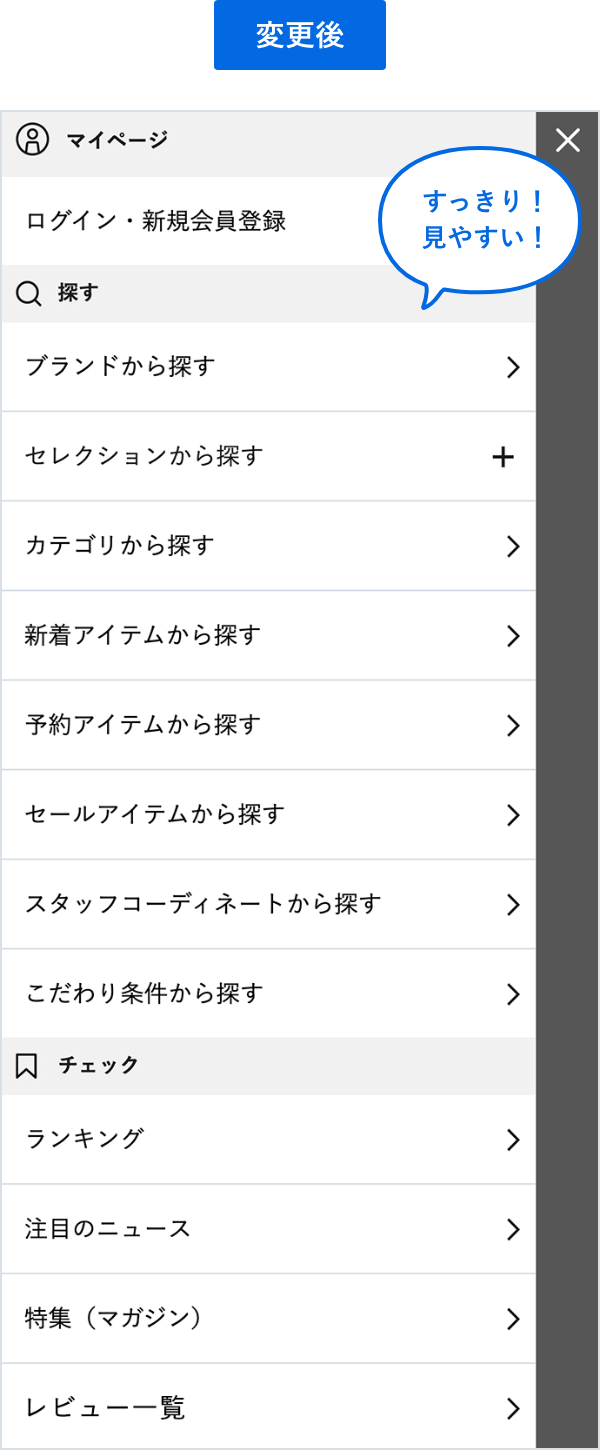
Task: Close the side menu with the X icon
Action: point(568,141)
